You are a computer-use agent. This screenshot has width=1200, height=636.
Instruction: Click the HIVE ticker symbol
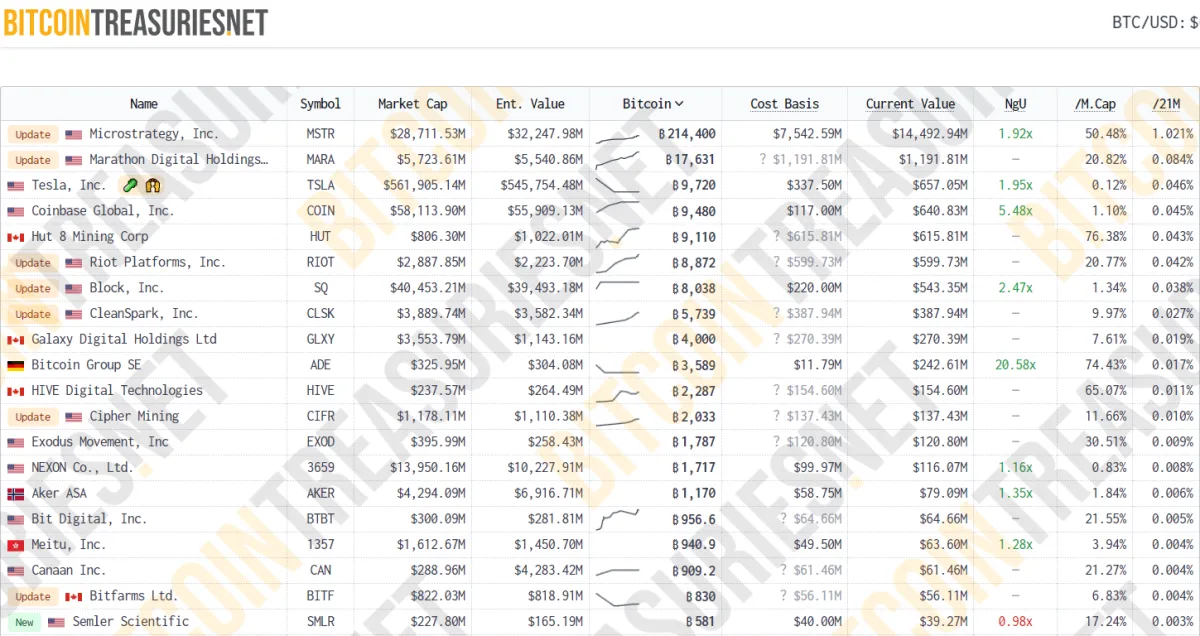tap(320, 391)
